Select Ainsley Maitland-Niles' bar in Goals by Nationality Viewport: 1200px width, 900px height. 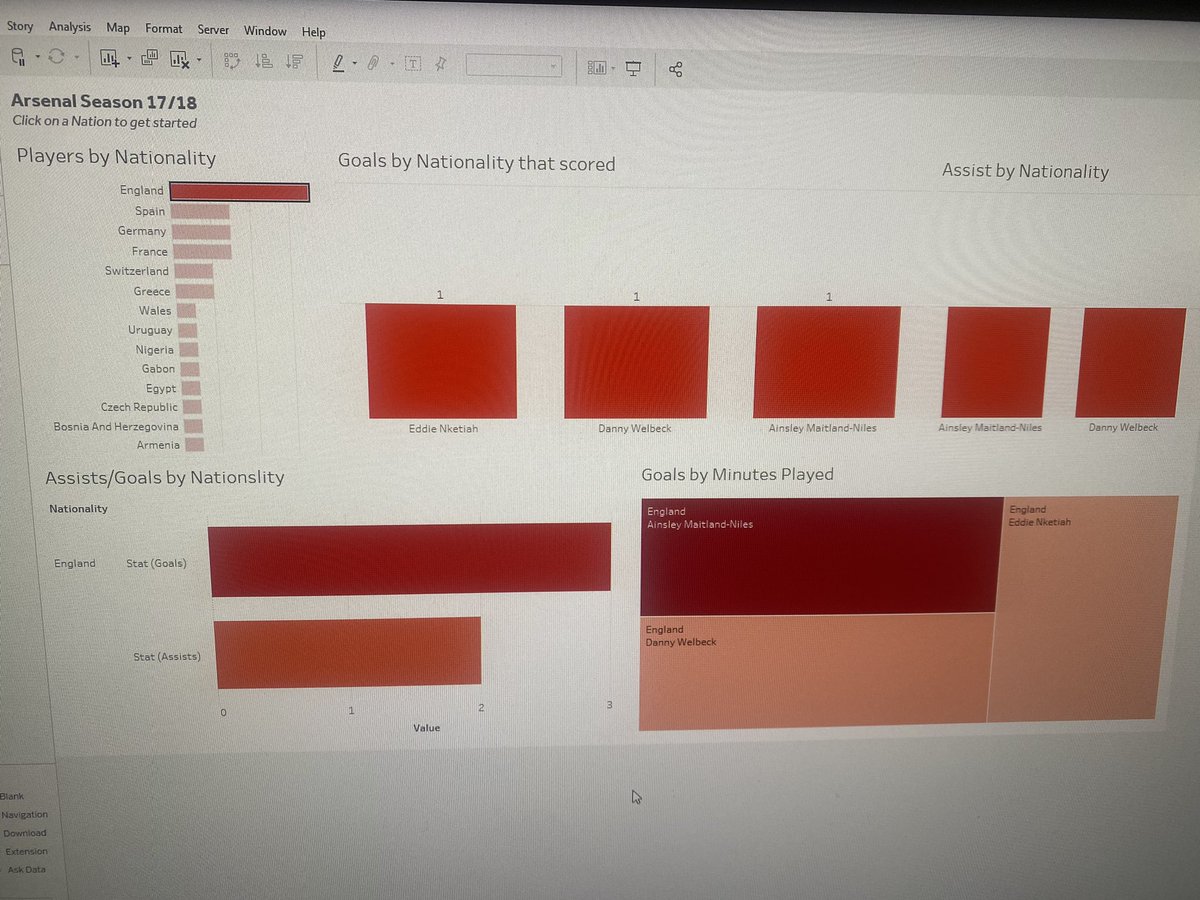tap(827, 362)
